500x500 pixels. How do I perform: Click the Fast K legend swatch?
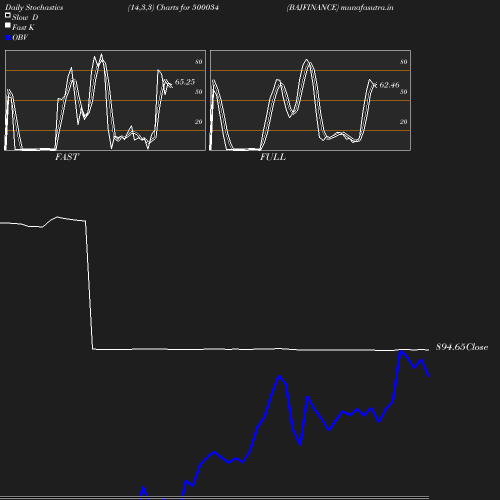[x=8, y=25]
